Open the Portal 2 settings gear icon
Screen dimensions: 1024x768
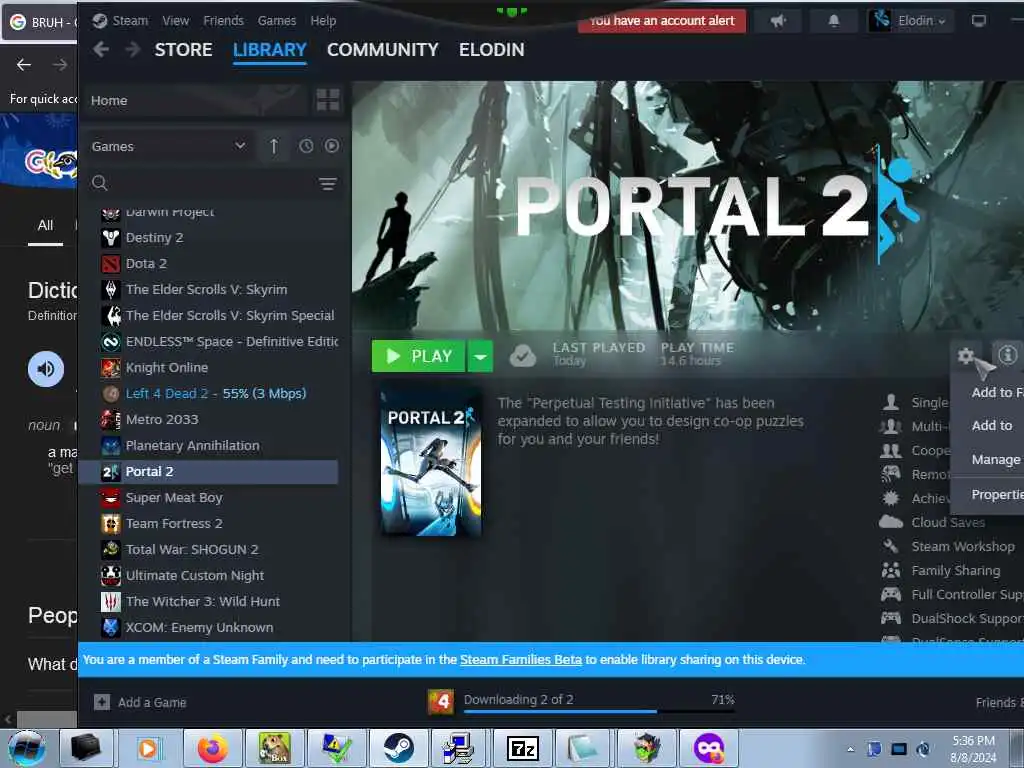coord(965,356)
